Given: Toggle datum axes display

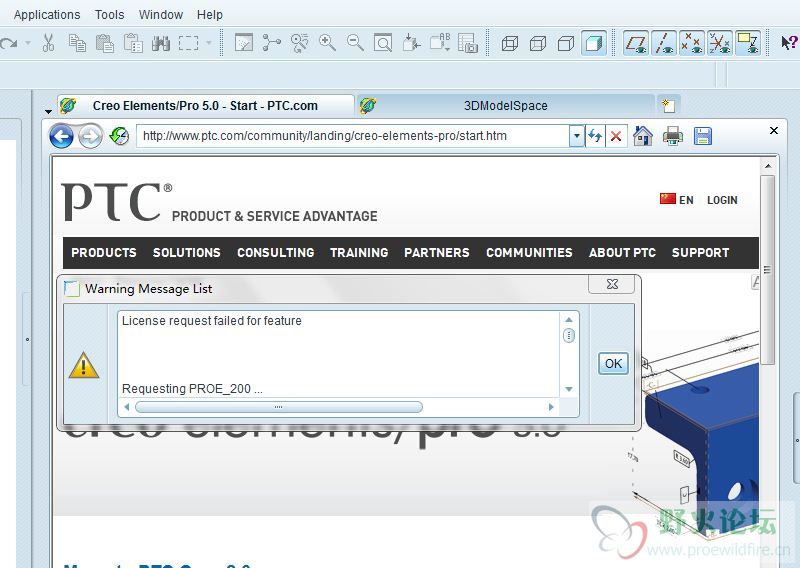Looking at the screenshot, I should [664, 43].
